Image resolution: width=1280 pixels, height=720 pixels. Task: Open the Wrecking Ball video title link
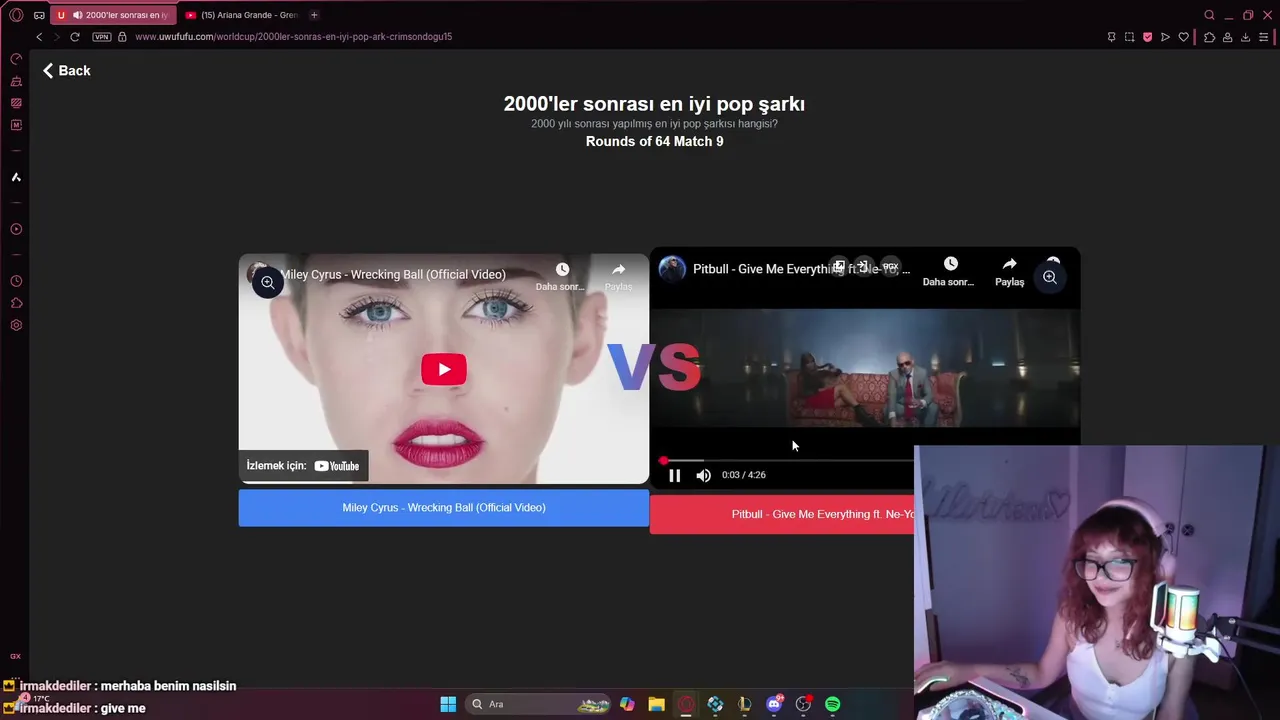pos(392,275)
